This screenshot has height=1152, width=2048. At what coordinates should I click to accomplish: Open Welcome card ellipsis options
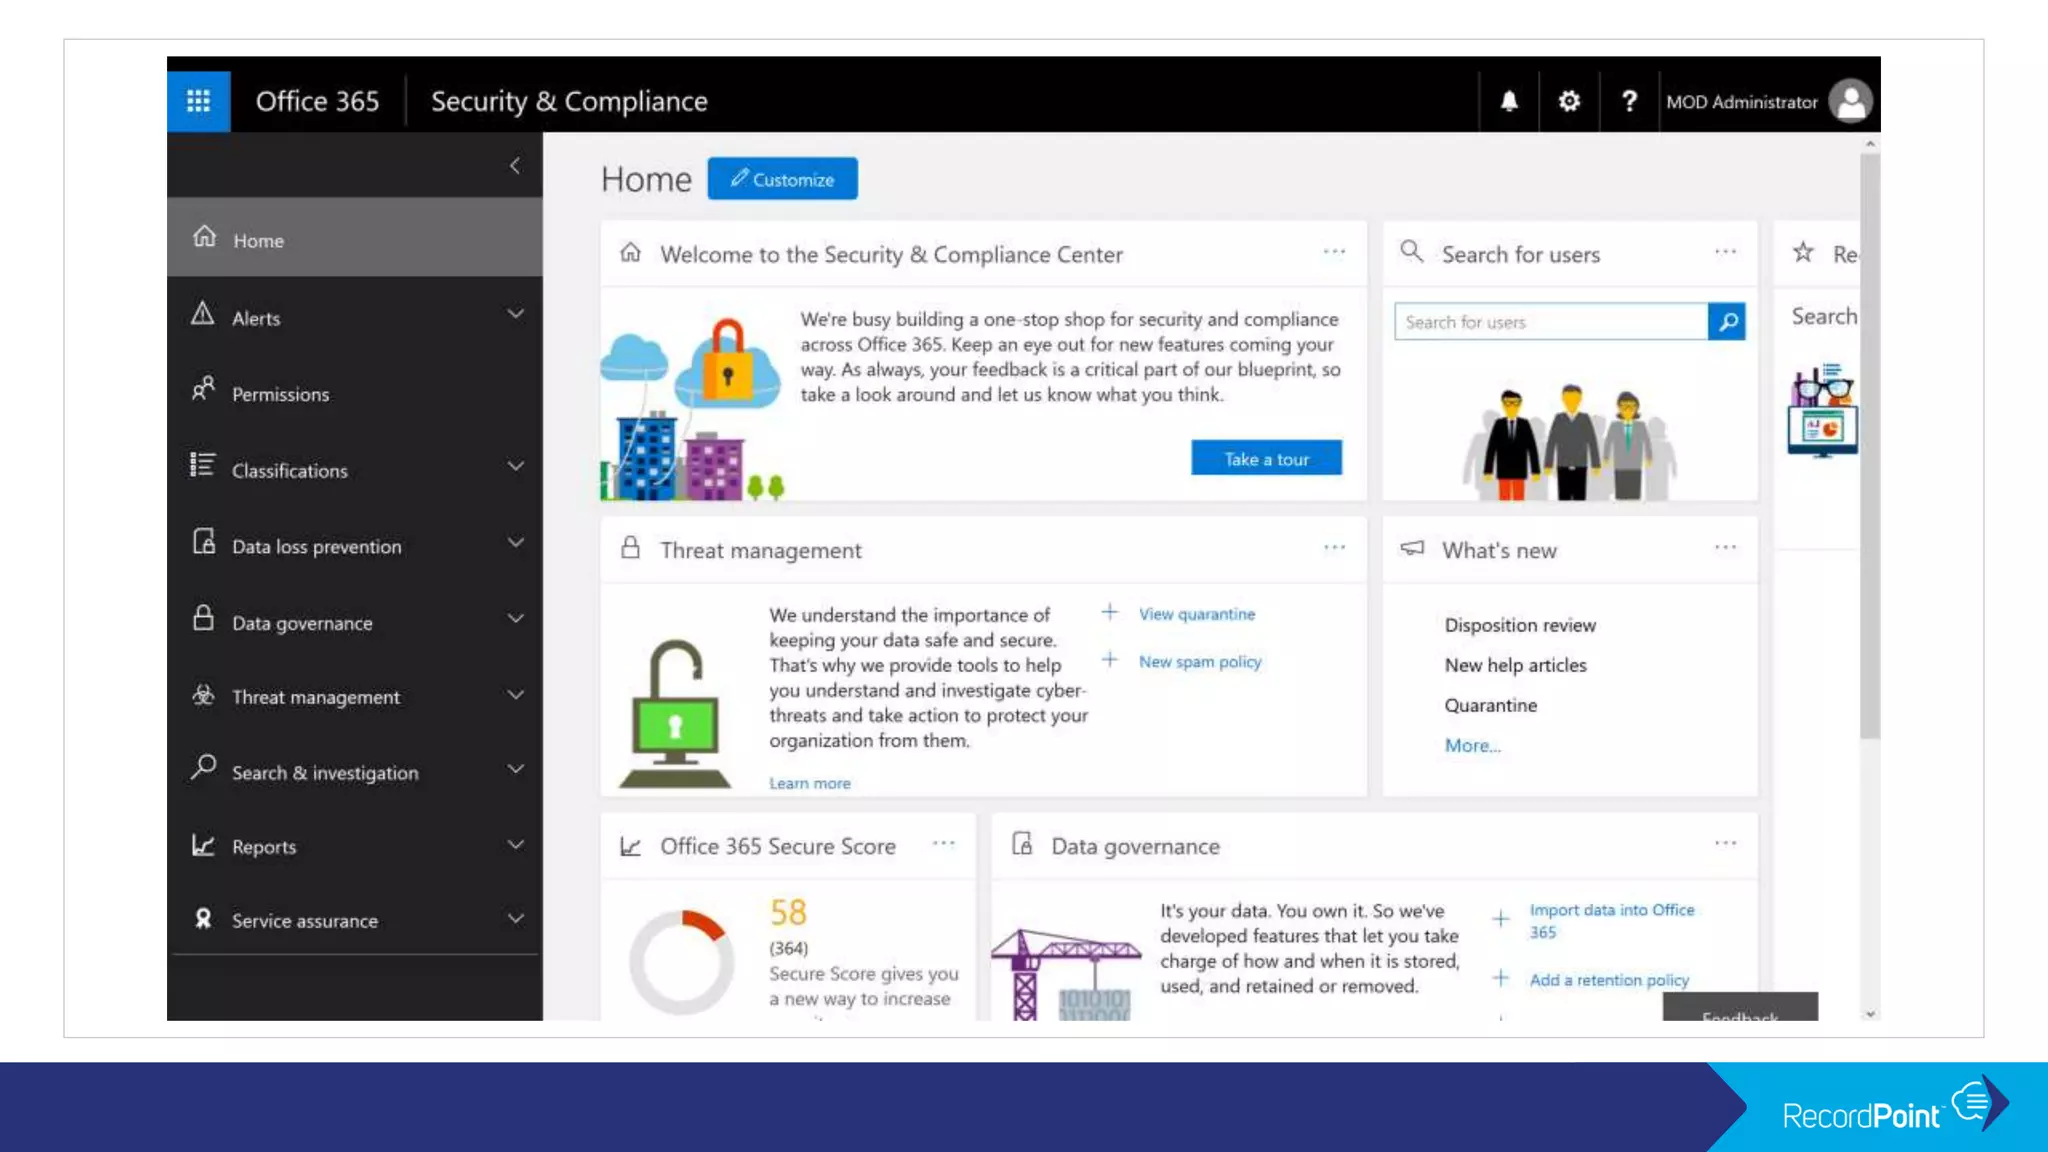click(1334, 252)
